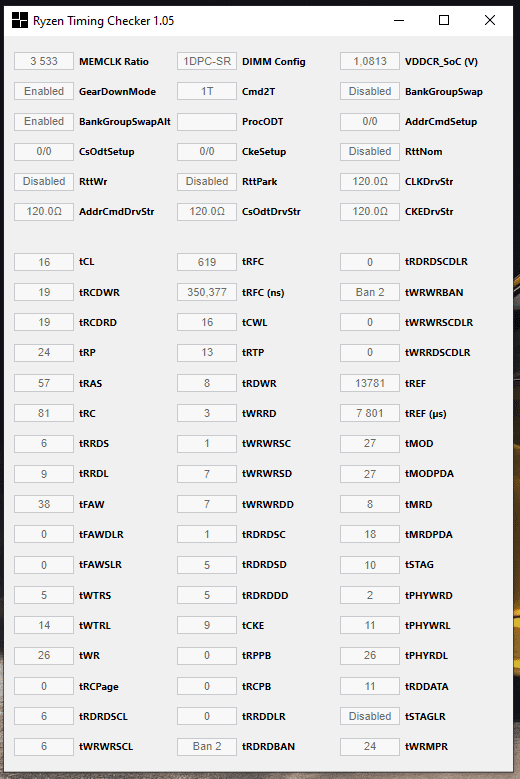
Task: Click the tRFC (ns) field showing 350,377
Action: click(207, 292)
